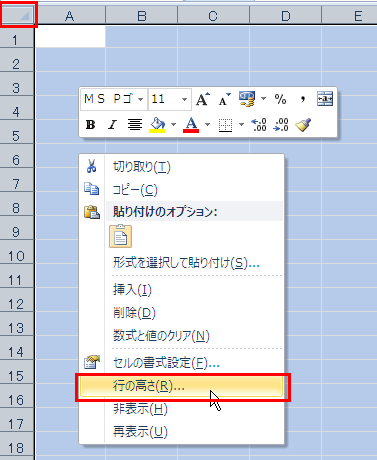Select the row 3 header
Viewport: 377px width, 460px height.
tap(17, 84)
